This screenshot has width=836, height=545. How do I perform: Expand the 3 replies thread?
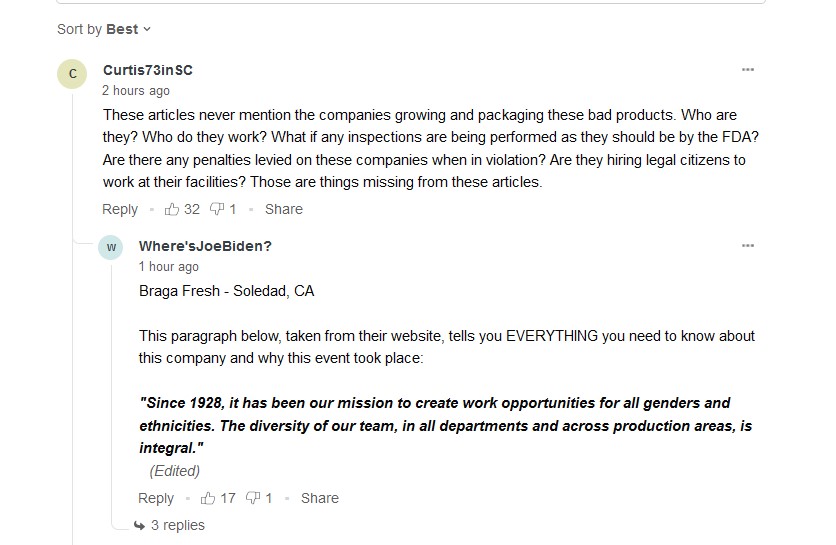[169, 525]
